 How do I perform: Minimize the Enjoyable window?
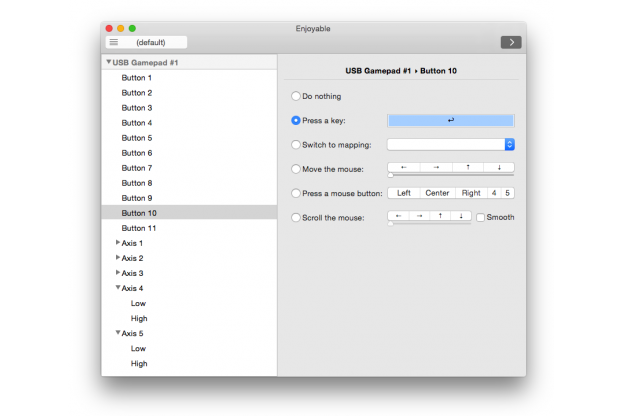coord(120,28)
